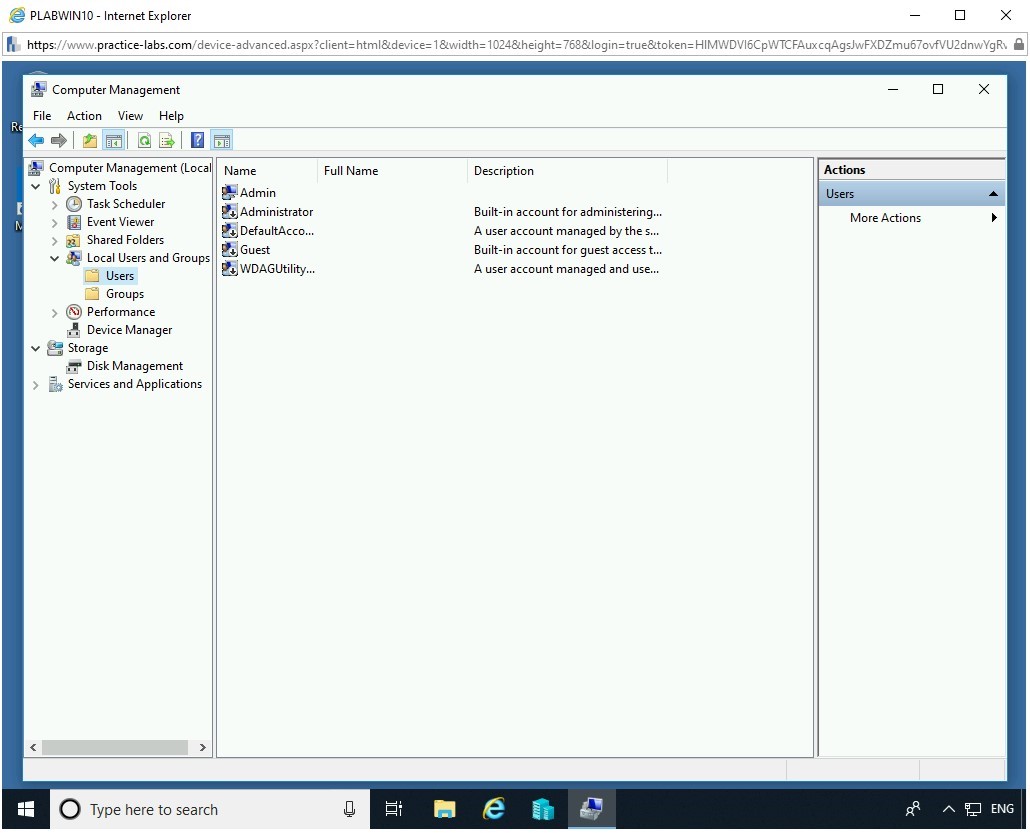Collapse the Users section in Actions pane
The width and height of the screenshot is (1030, 833).
(993, 194)
